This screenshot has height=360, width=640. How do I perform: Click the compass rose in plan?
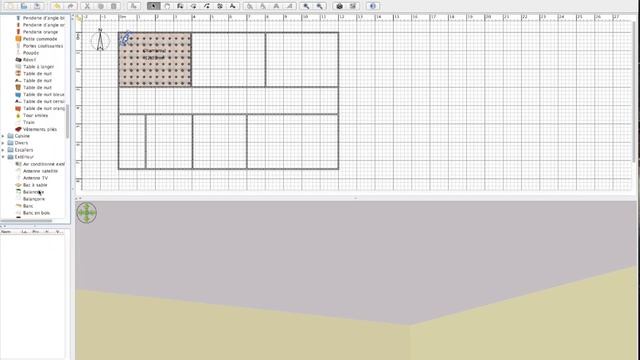coord(100,40)
